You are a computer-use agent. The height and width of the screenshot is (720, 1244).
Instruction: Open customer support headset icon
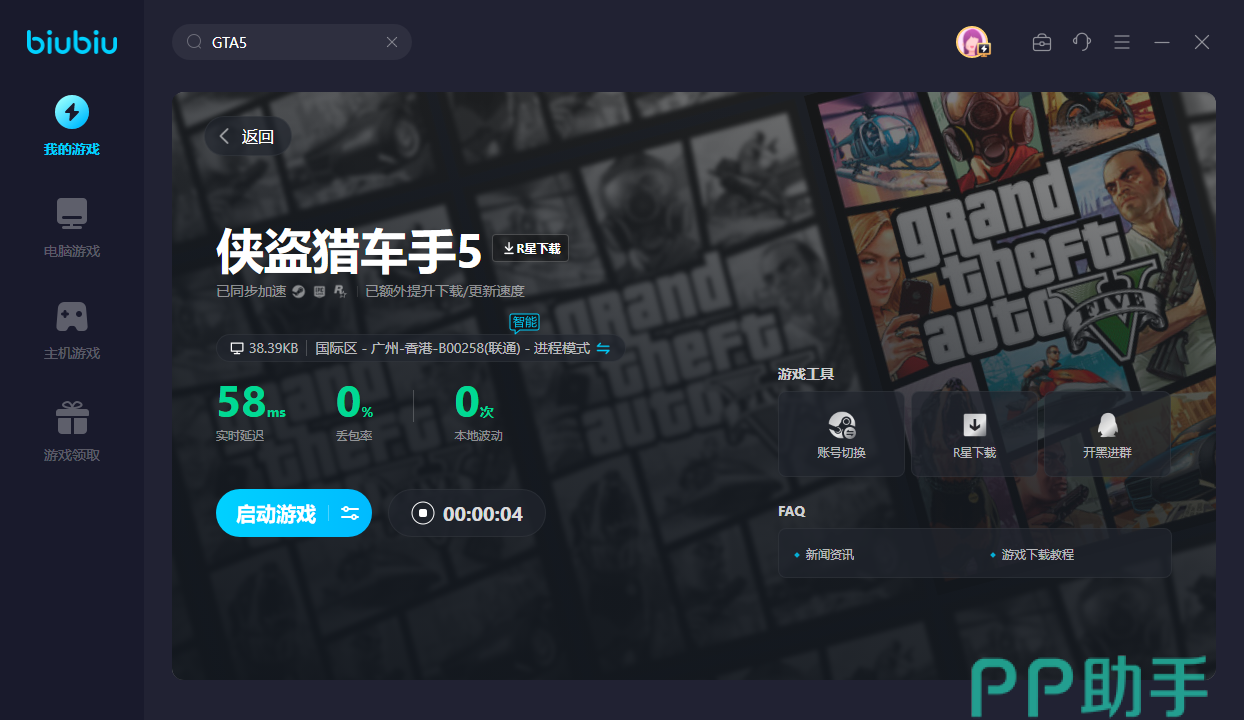click(x=1081, y=42)
